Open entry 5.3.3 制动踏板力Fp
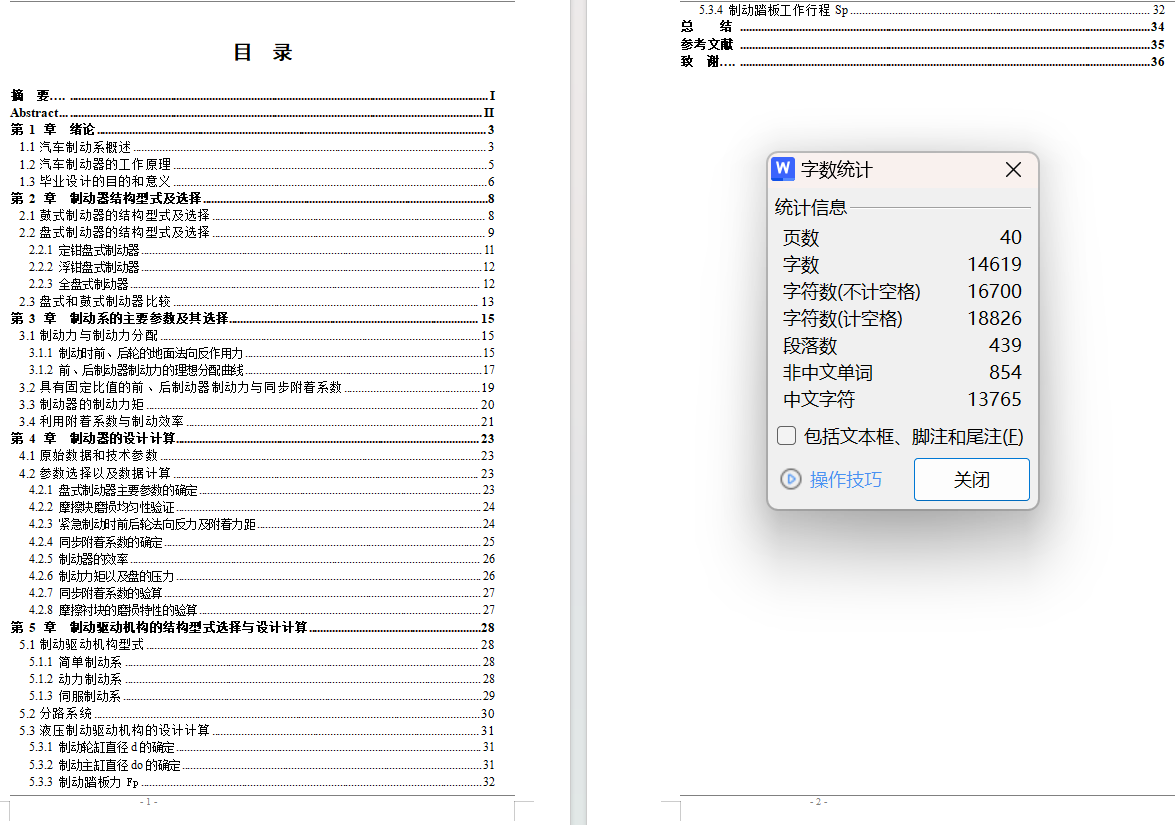The height and width of the screenshot is (825, 1175). [262, 782]
